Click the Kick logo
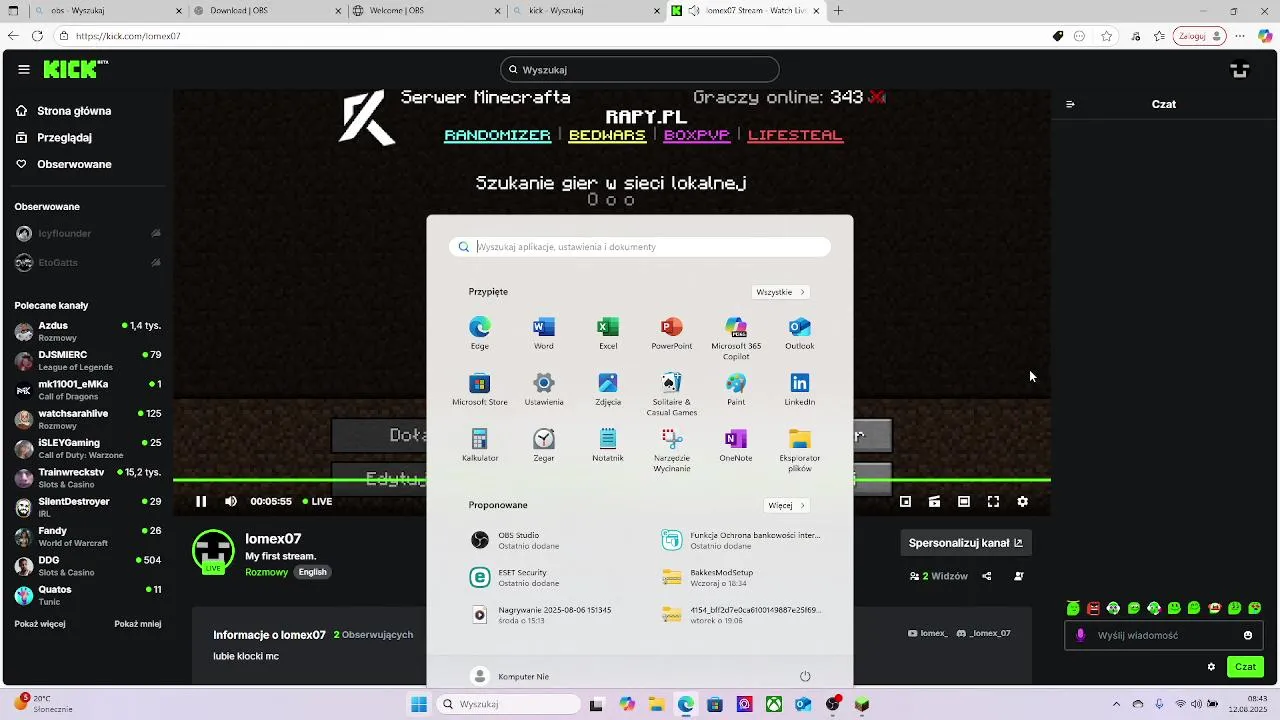The width and height of the screenshot is (1280, 720). [75, 69]
